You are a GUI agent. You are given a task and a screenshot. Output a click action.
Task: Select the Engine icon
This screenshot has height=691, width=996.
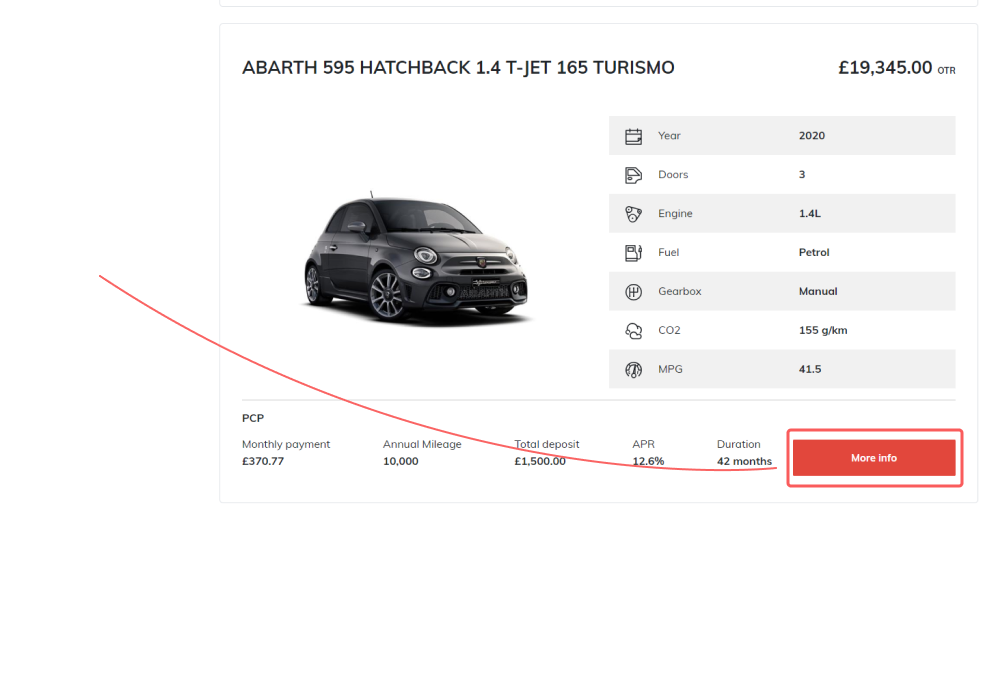click(633, 214)
